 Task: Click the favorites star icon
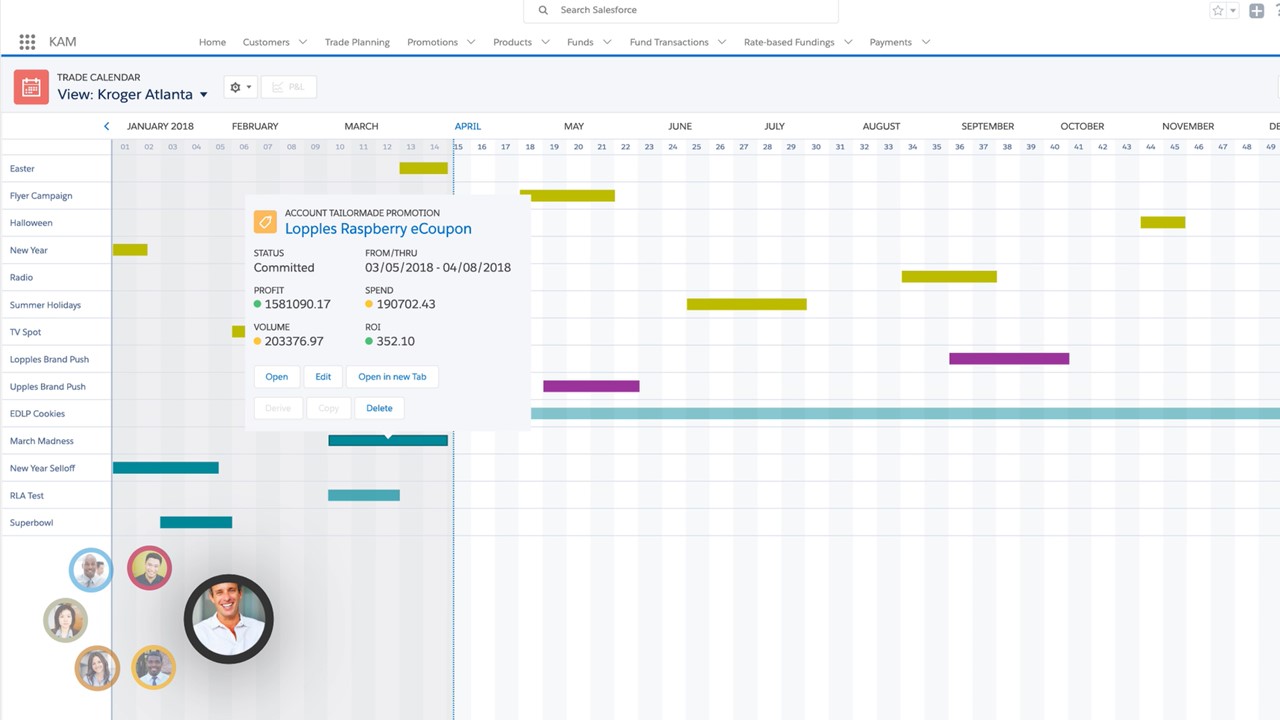coord(1217,11)
